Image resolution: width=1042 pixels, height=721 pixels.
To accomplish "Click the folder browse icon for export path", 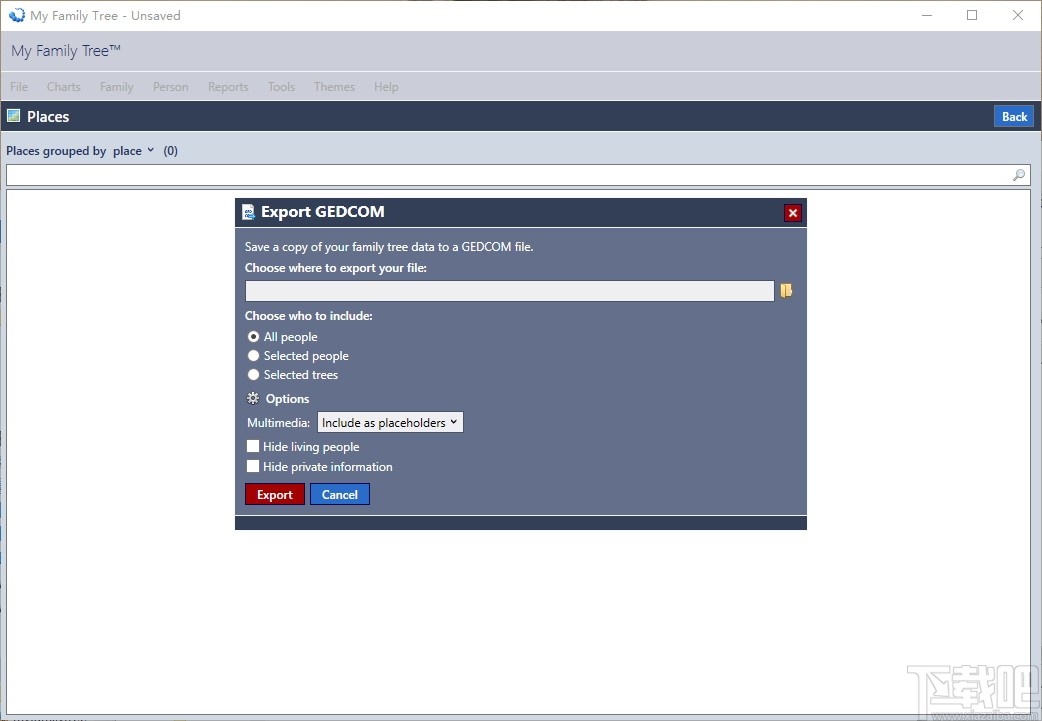I will [x=786, y=290].
